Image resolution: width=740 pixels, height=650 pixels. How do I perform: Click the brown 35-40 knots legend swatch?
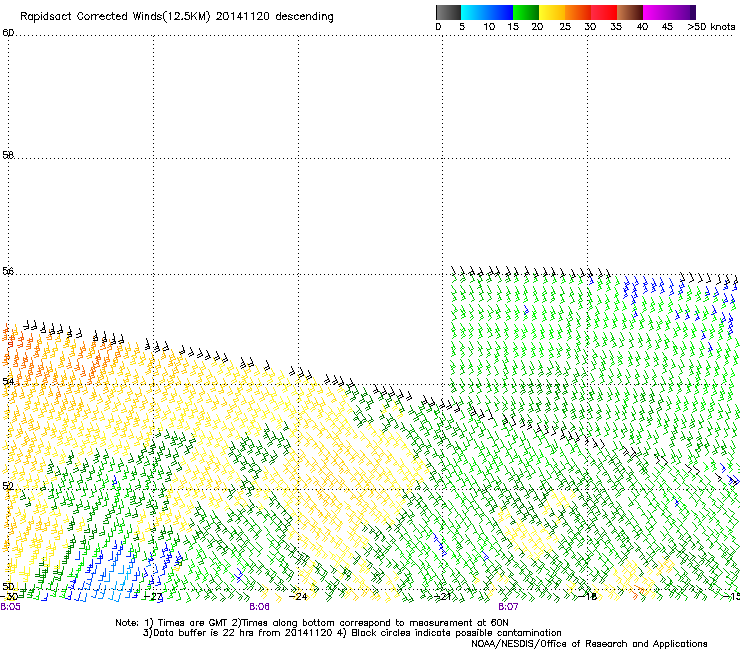[630, 12]
